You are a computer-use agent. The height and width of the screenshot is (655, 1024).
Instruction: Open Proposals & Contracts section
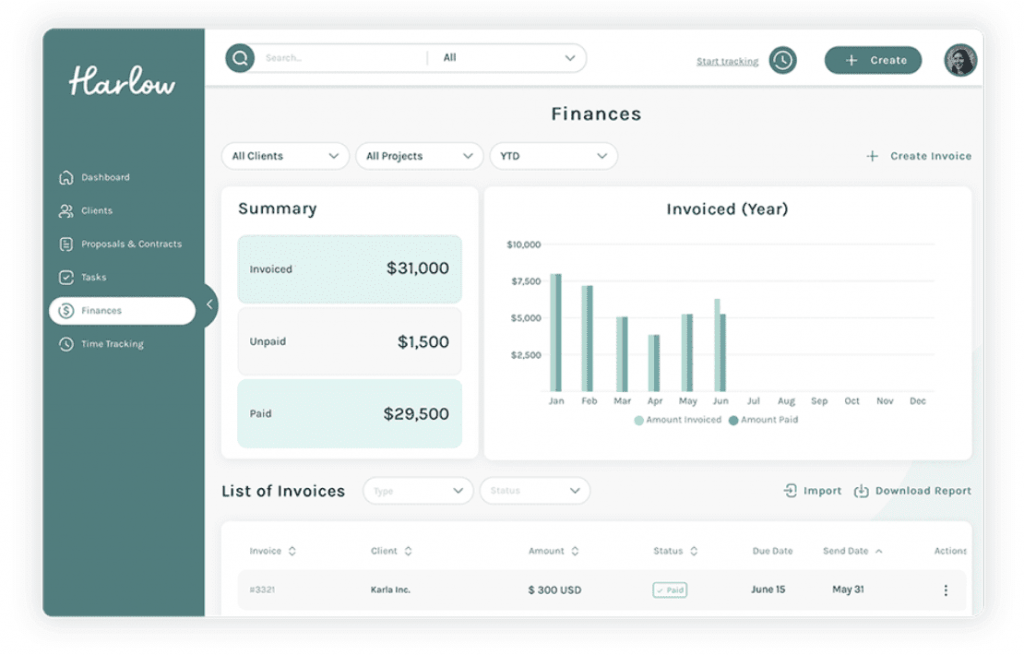coord(131,244)
